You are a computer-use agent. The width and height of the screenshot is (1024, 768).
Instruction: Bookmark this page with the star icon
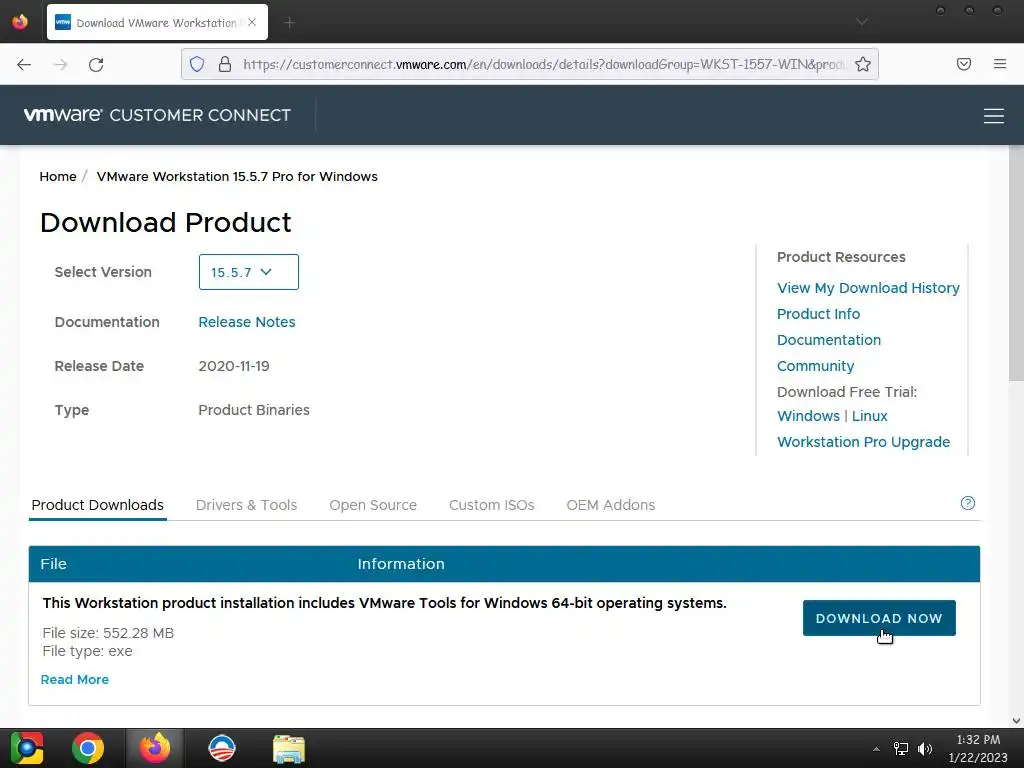click(863, 64)
